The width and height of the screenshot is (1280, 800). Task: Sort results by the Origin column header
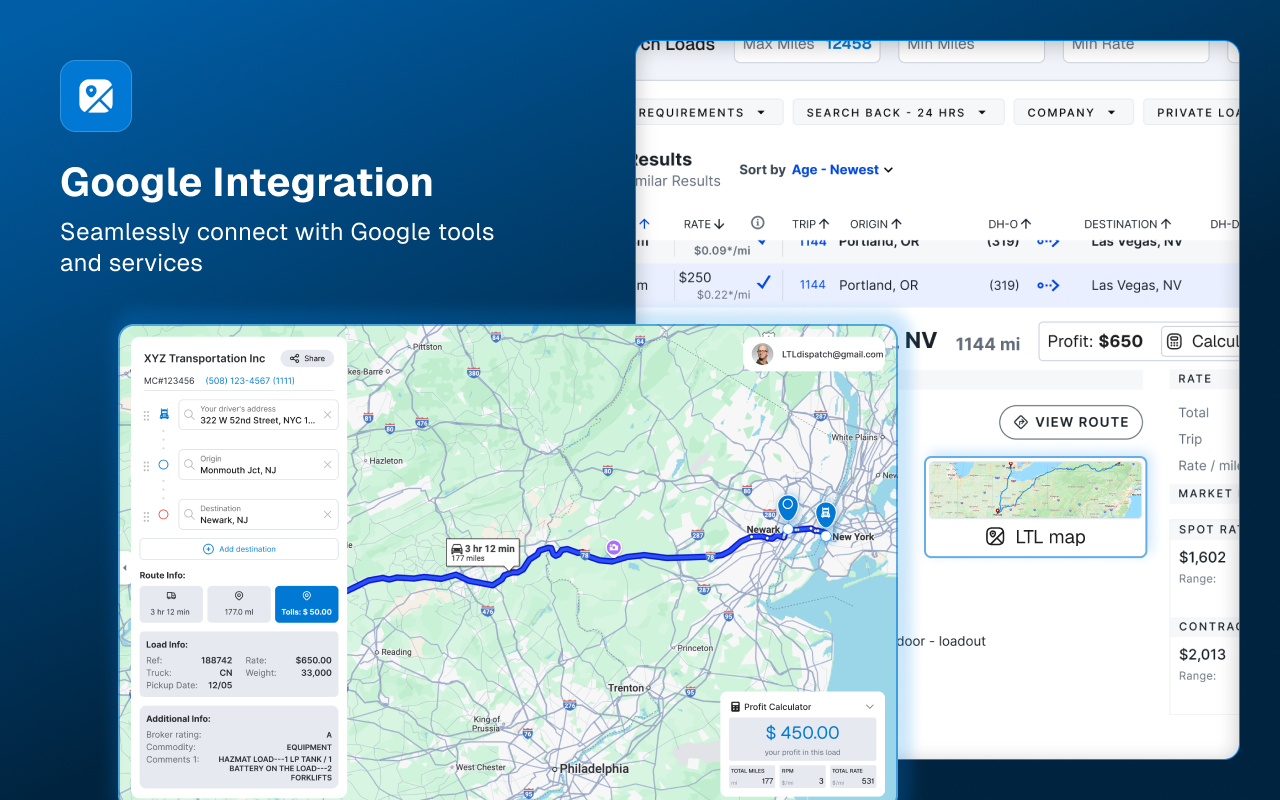coord(876,224)
